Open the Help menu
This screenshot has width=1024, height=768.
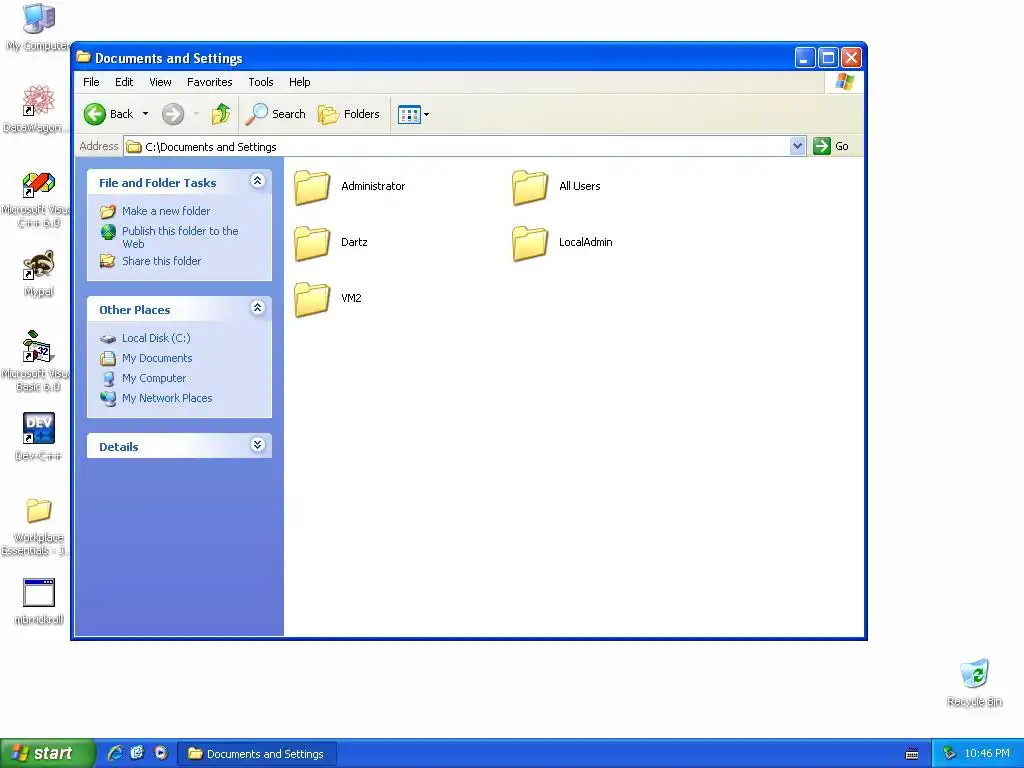(x=300, y=82)
